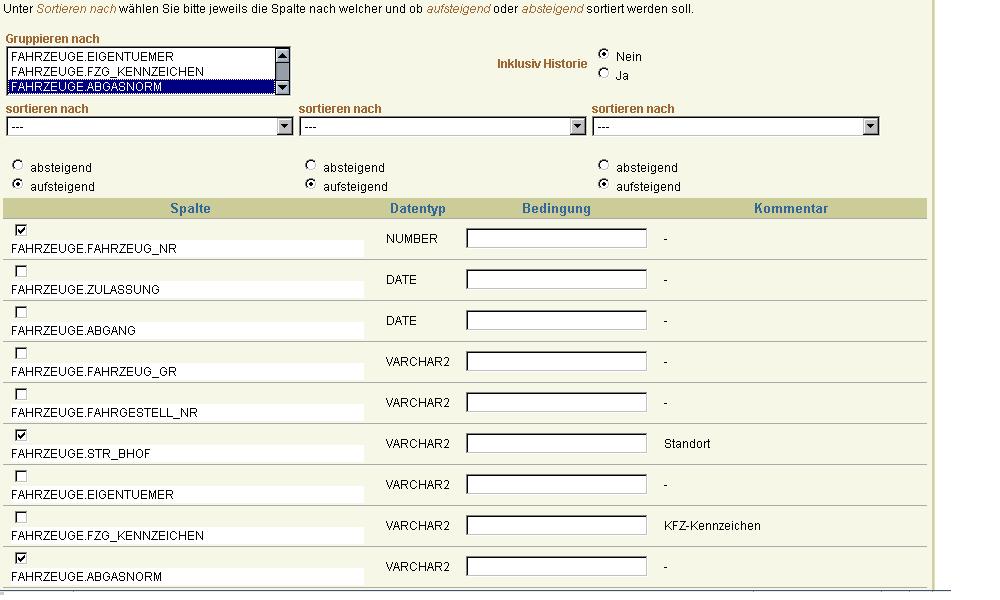Click the Bedingung field for ABGASNORM row
Image resolution: width=1000 pixels, height=600 pixels.
[556, 566]
